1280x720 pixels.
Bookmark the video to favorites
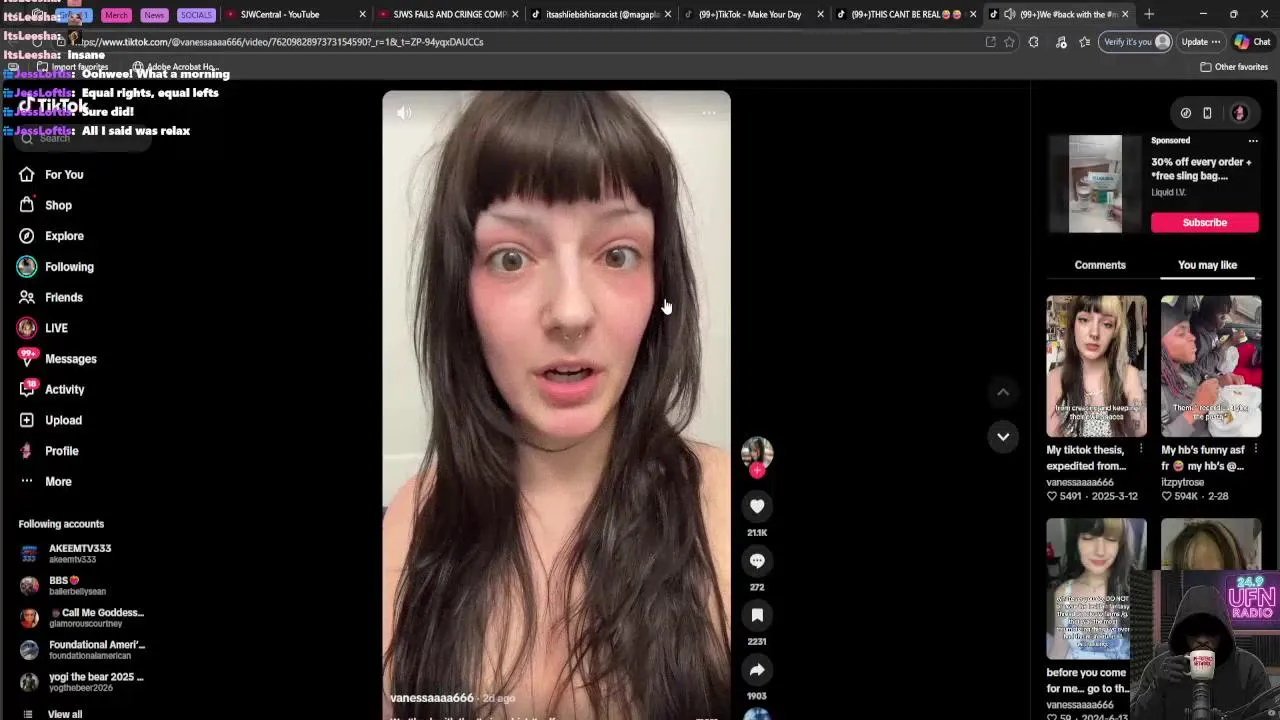pos(757,615)
